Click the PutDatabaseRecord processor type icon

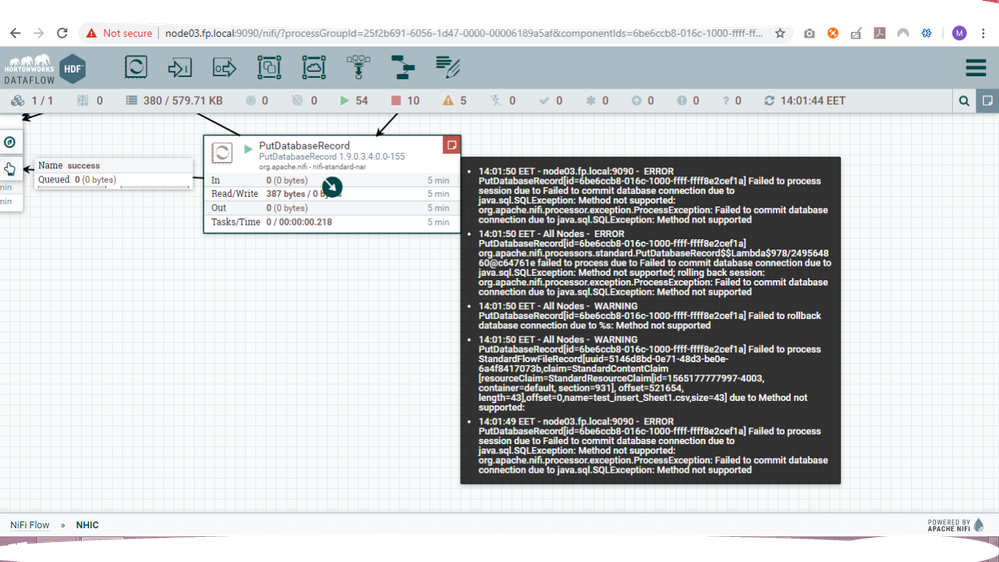(222, 152)
